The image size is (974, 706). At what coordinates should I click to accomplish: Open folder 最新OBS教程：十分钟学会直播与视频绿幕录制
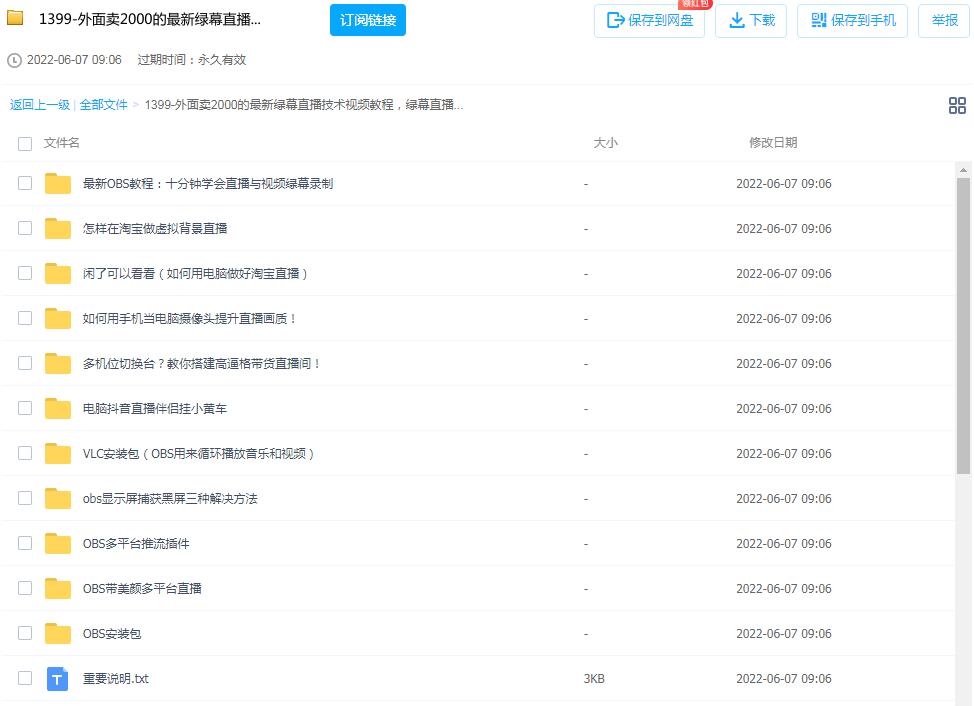[x=208, y=184]
